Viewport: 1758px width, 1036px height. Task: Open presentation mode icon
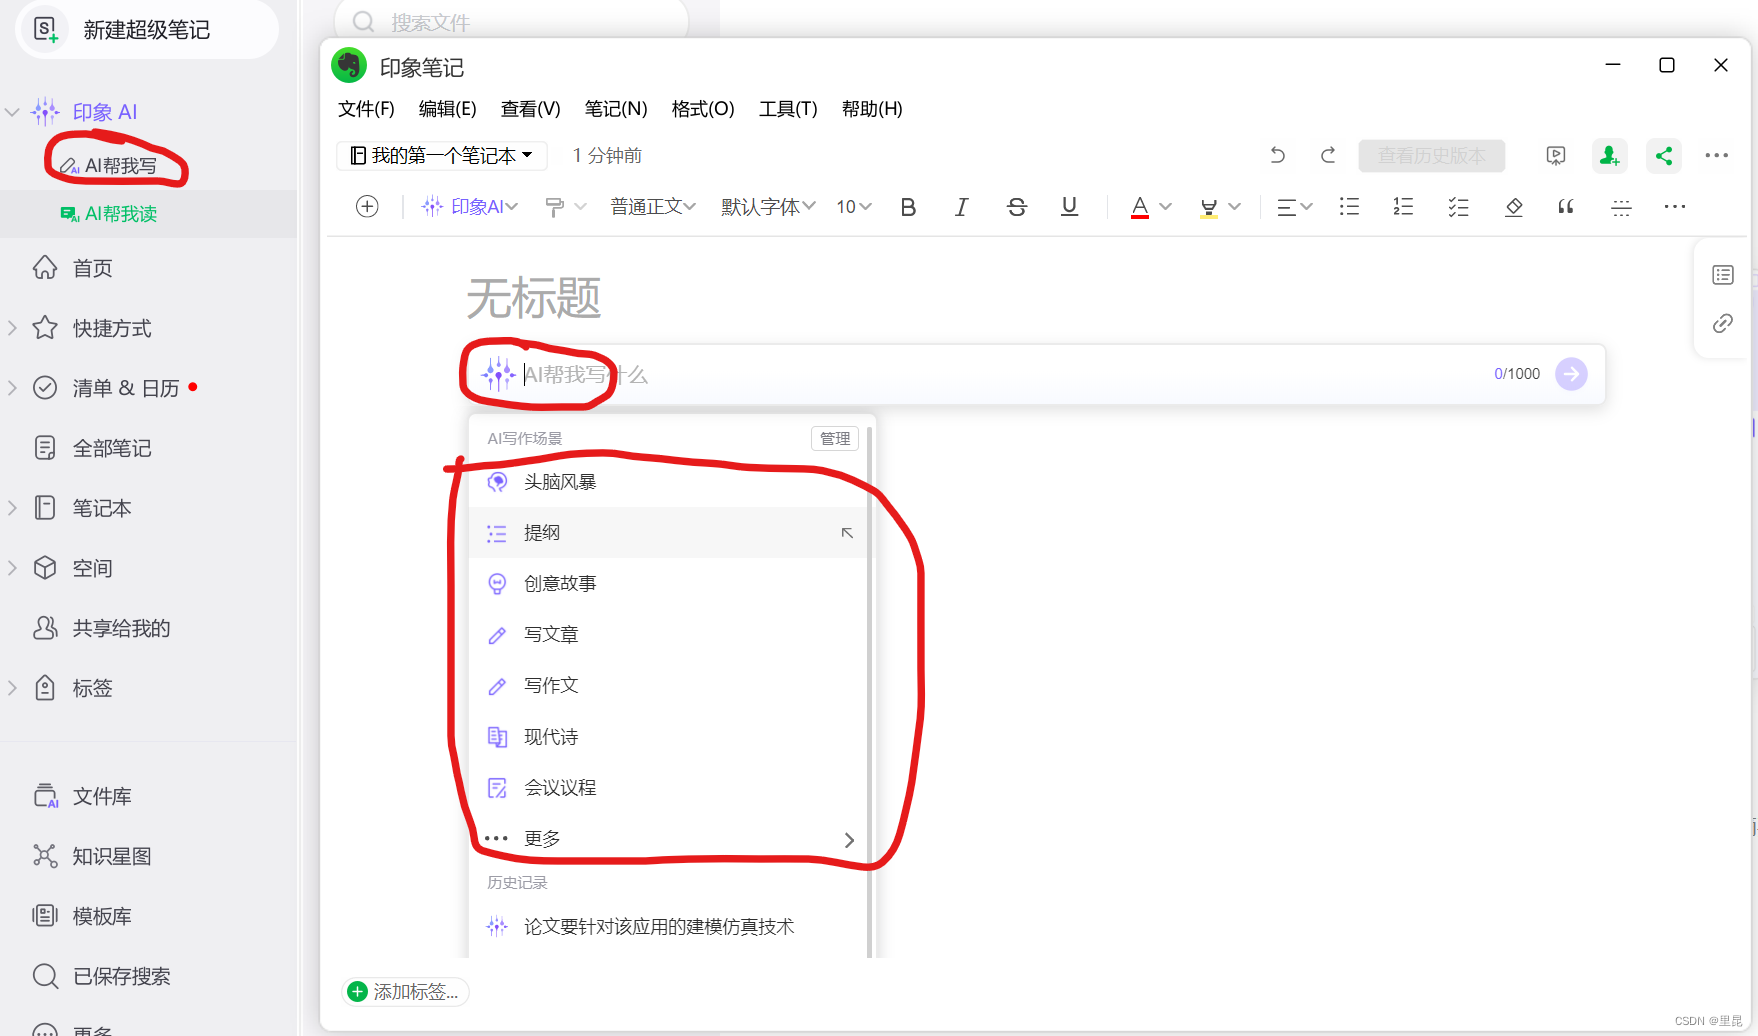(x=1556, y=155)
